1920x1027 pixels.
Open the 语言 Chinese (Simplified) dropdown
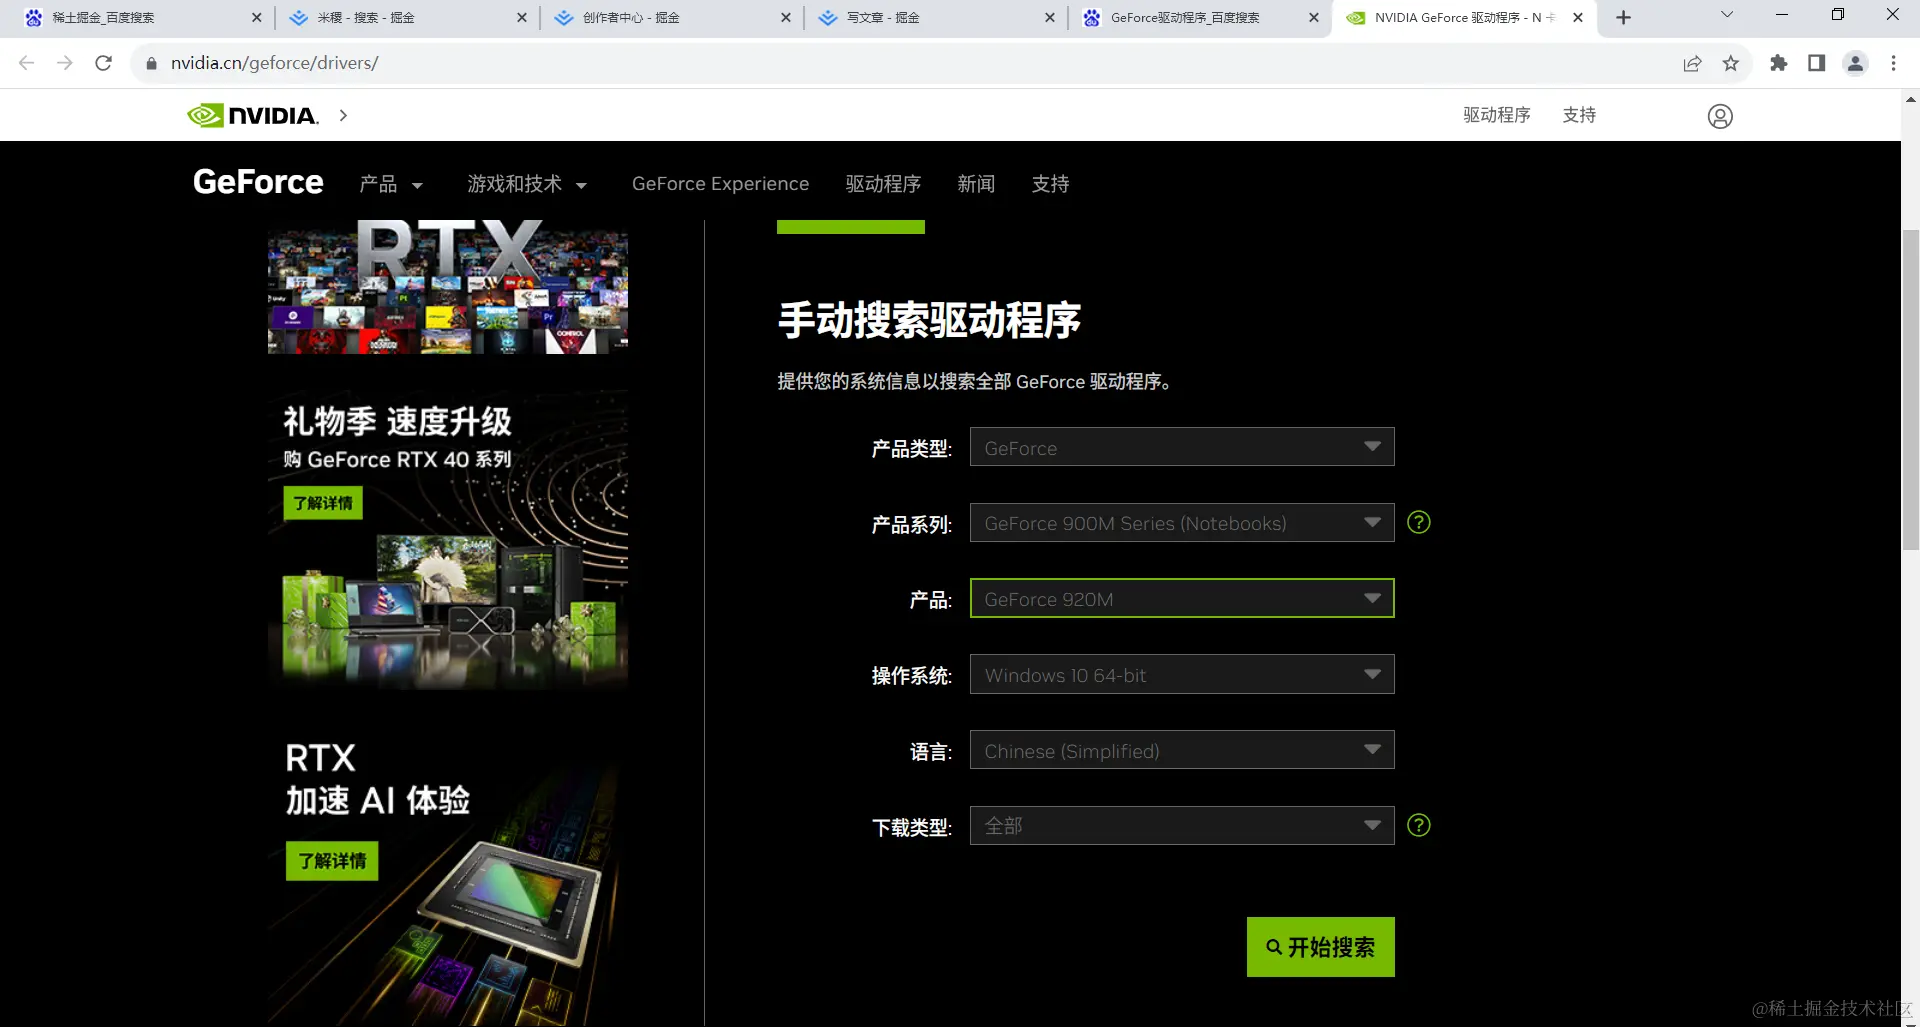pos(1182,750)
